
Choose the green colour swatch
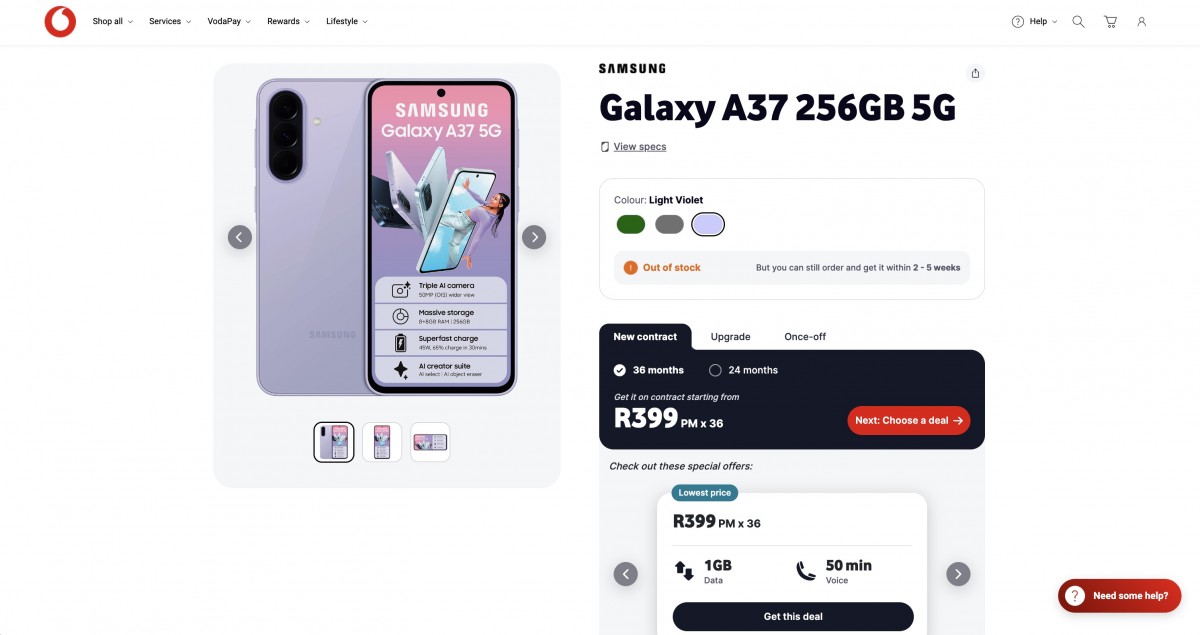(x=631, y=224)
